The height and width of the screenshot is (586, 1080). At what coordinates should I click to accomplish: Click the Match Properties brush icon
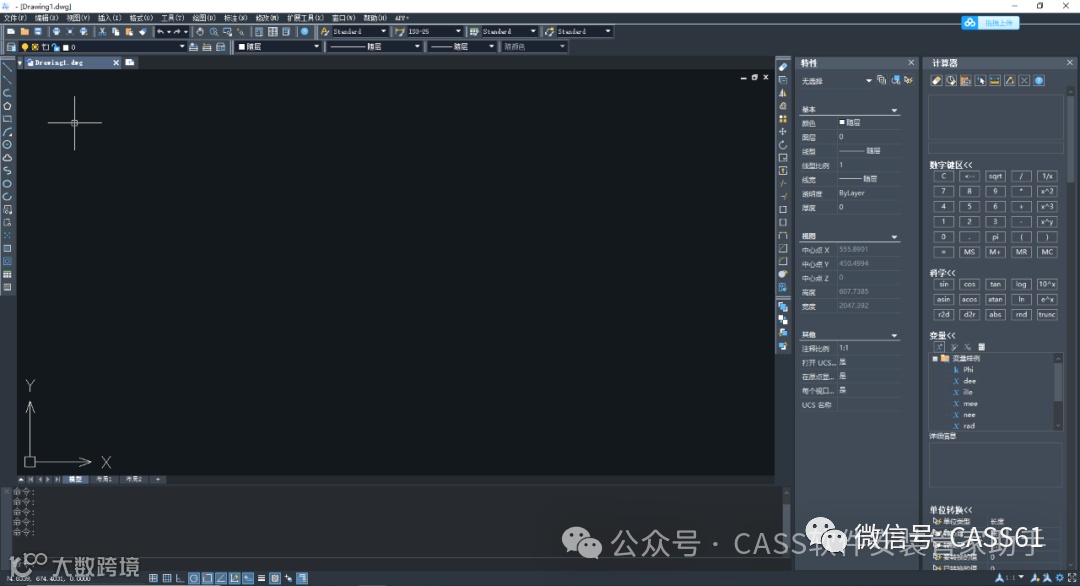143,32
